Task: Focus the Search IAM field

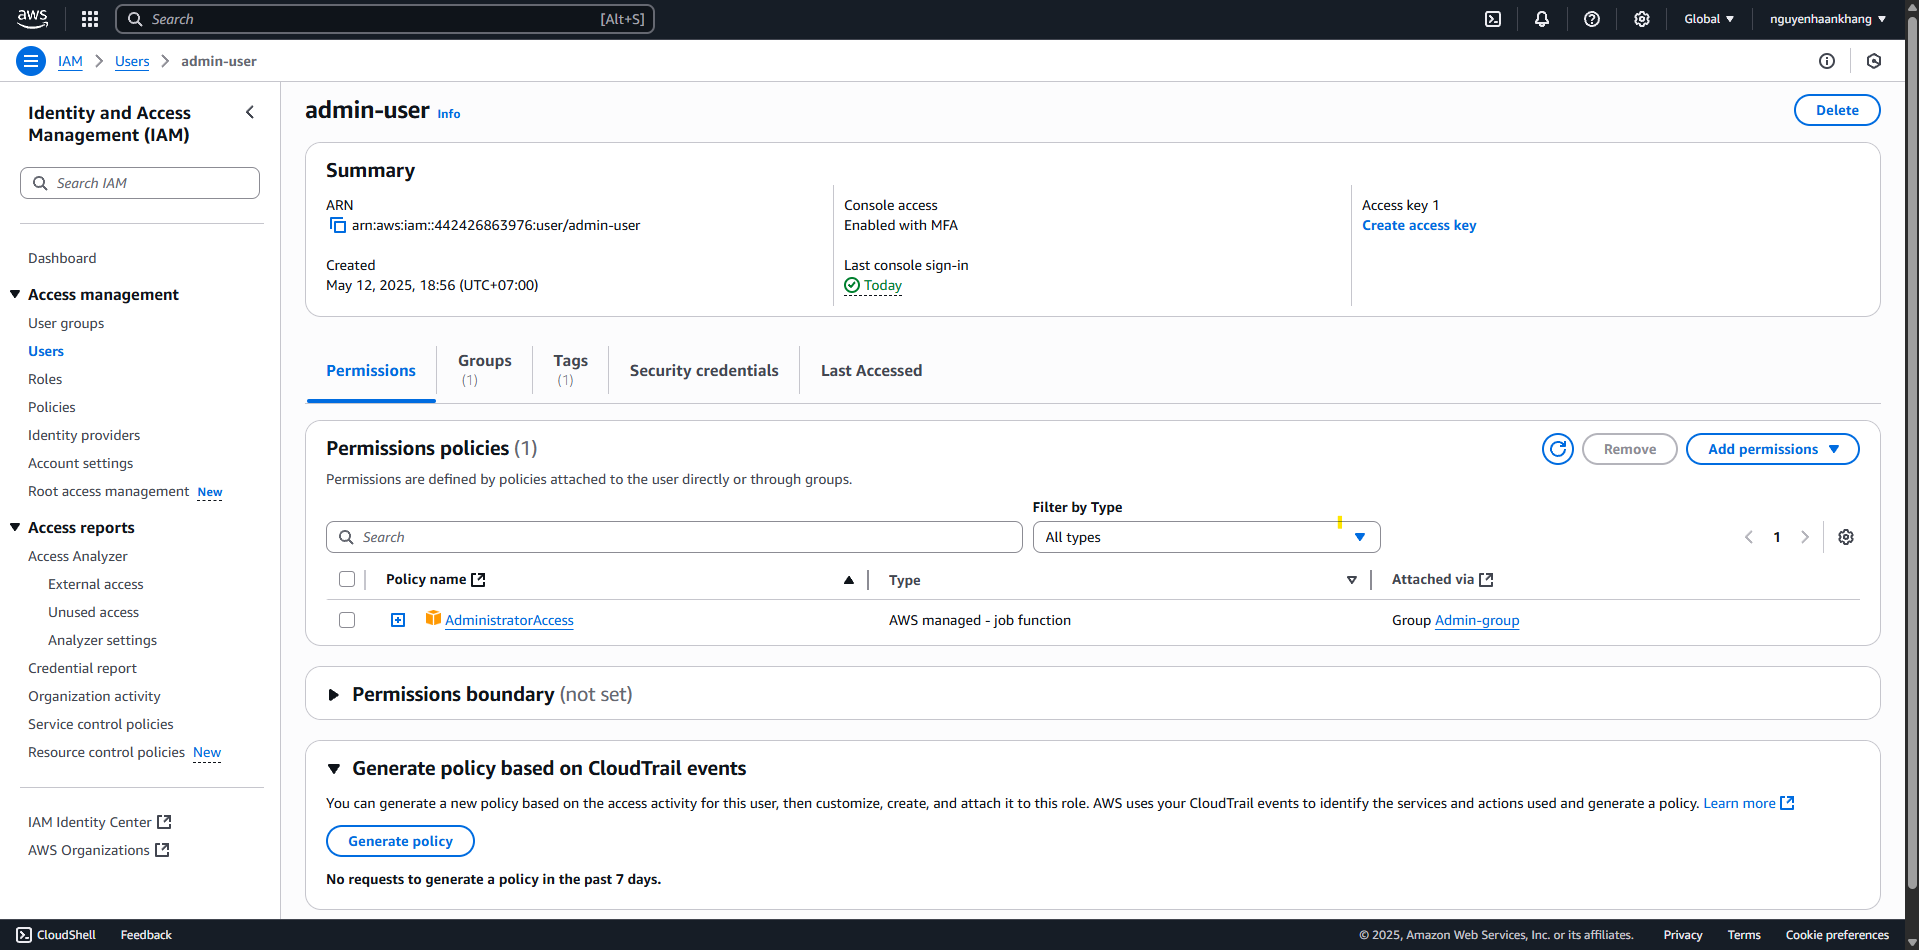Action: click(x=140, y=183)
